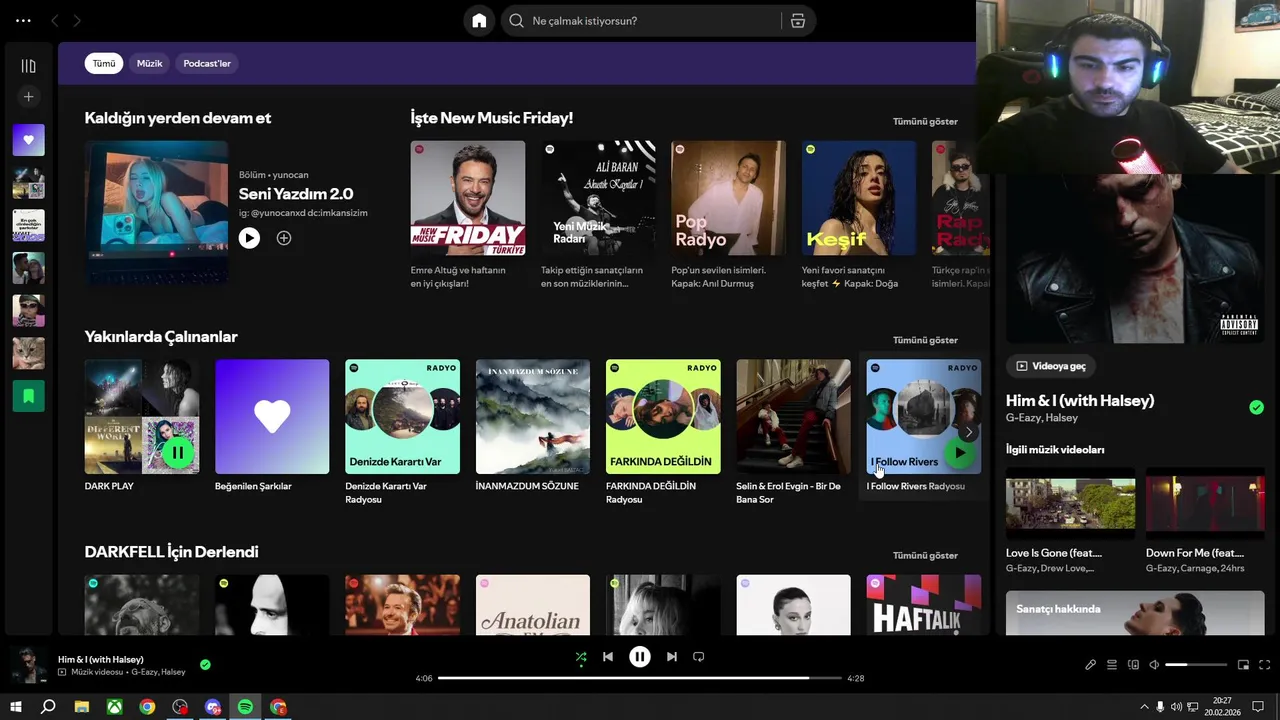The image size is (1280, 720).
Task: Pause playback with the main pause button
Action: pos(640,657)
